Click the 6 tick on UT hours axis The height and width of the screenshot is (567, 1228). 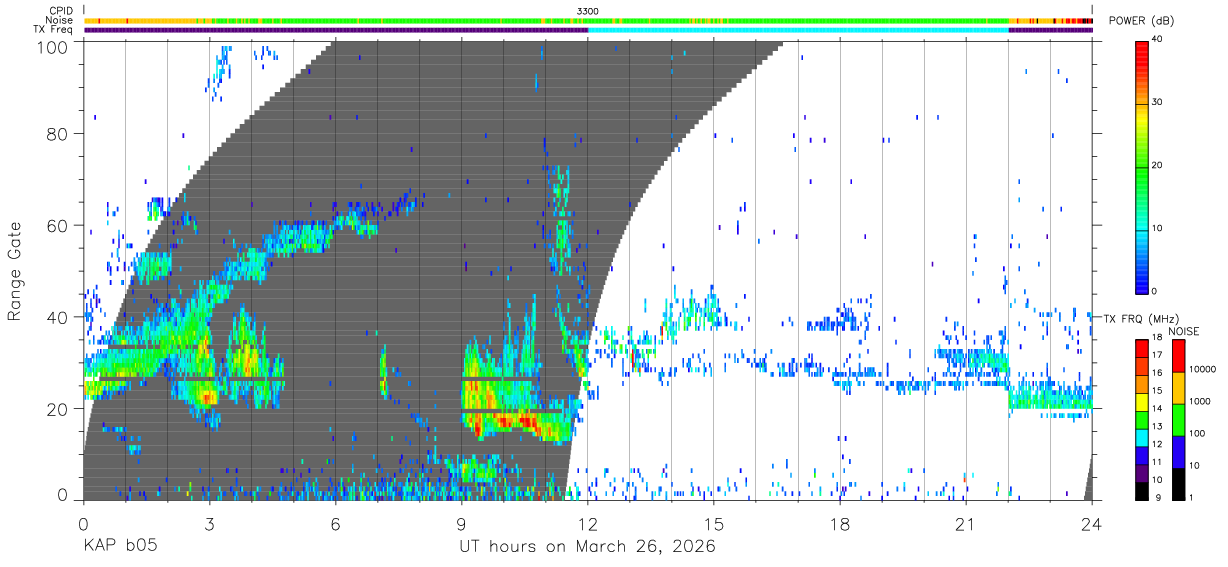[x=335, y=523]
